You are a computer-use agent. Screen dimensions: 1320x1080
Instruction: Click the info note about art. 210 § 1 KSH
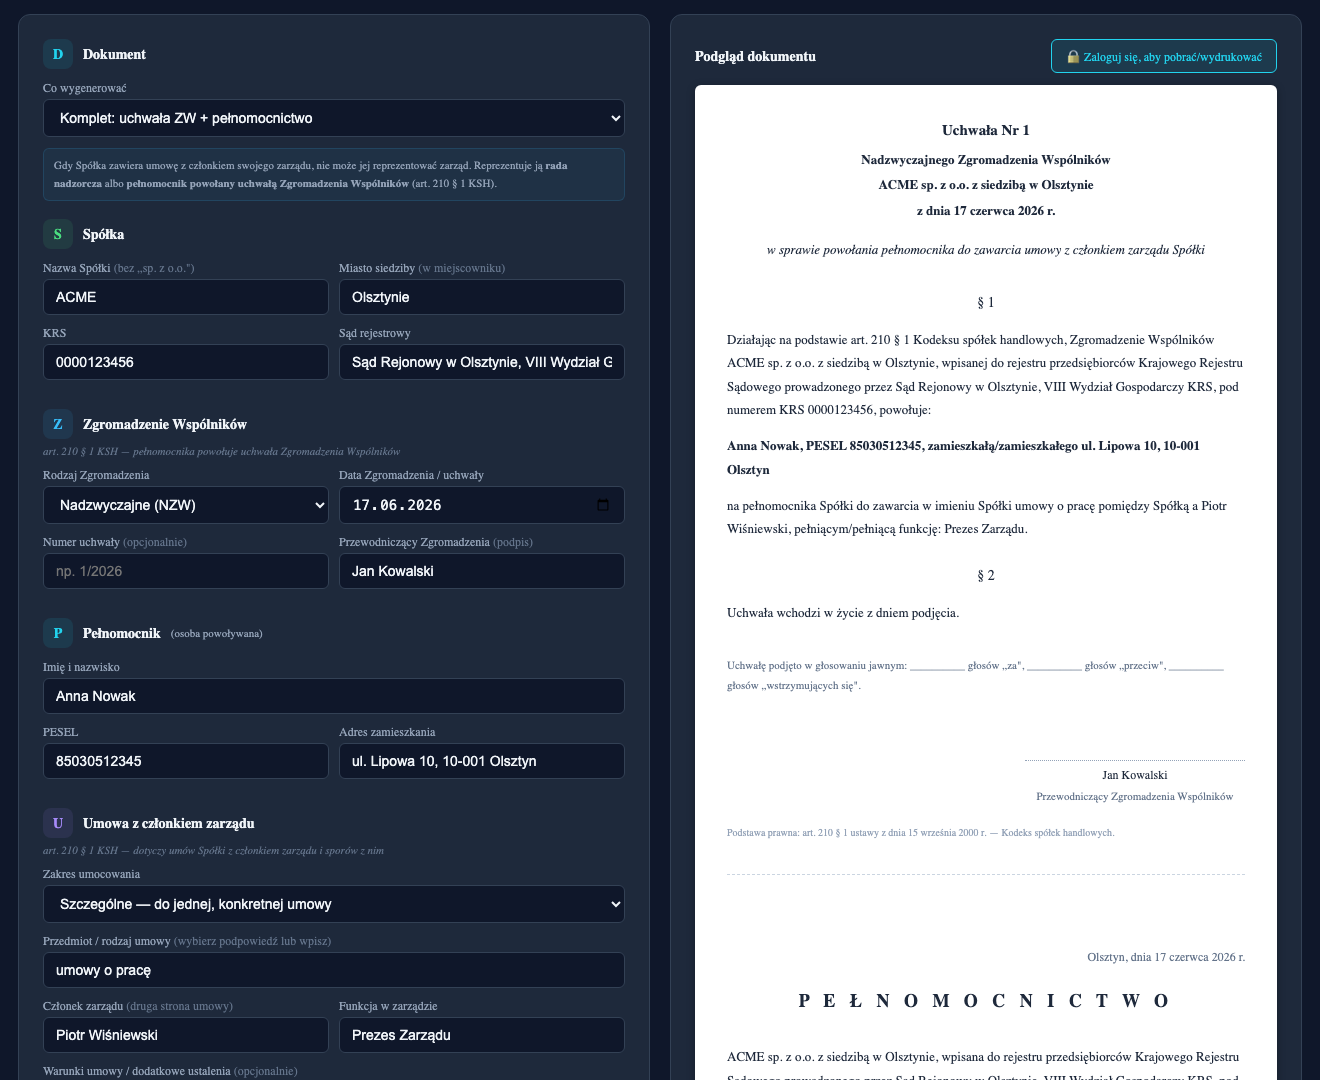click(334, 175)
